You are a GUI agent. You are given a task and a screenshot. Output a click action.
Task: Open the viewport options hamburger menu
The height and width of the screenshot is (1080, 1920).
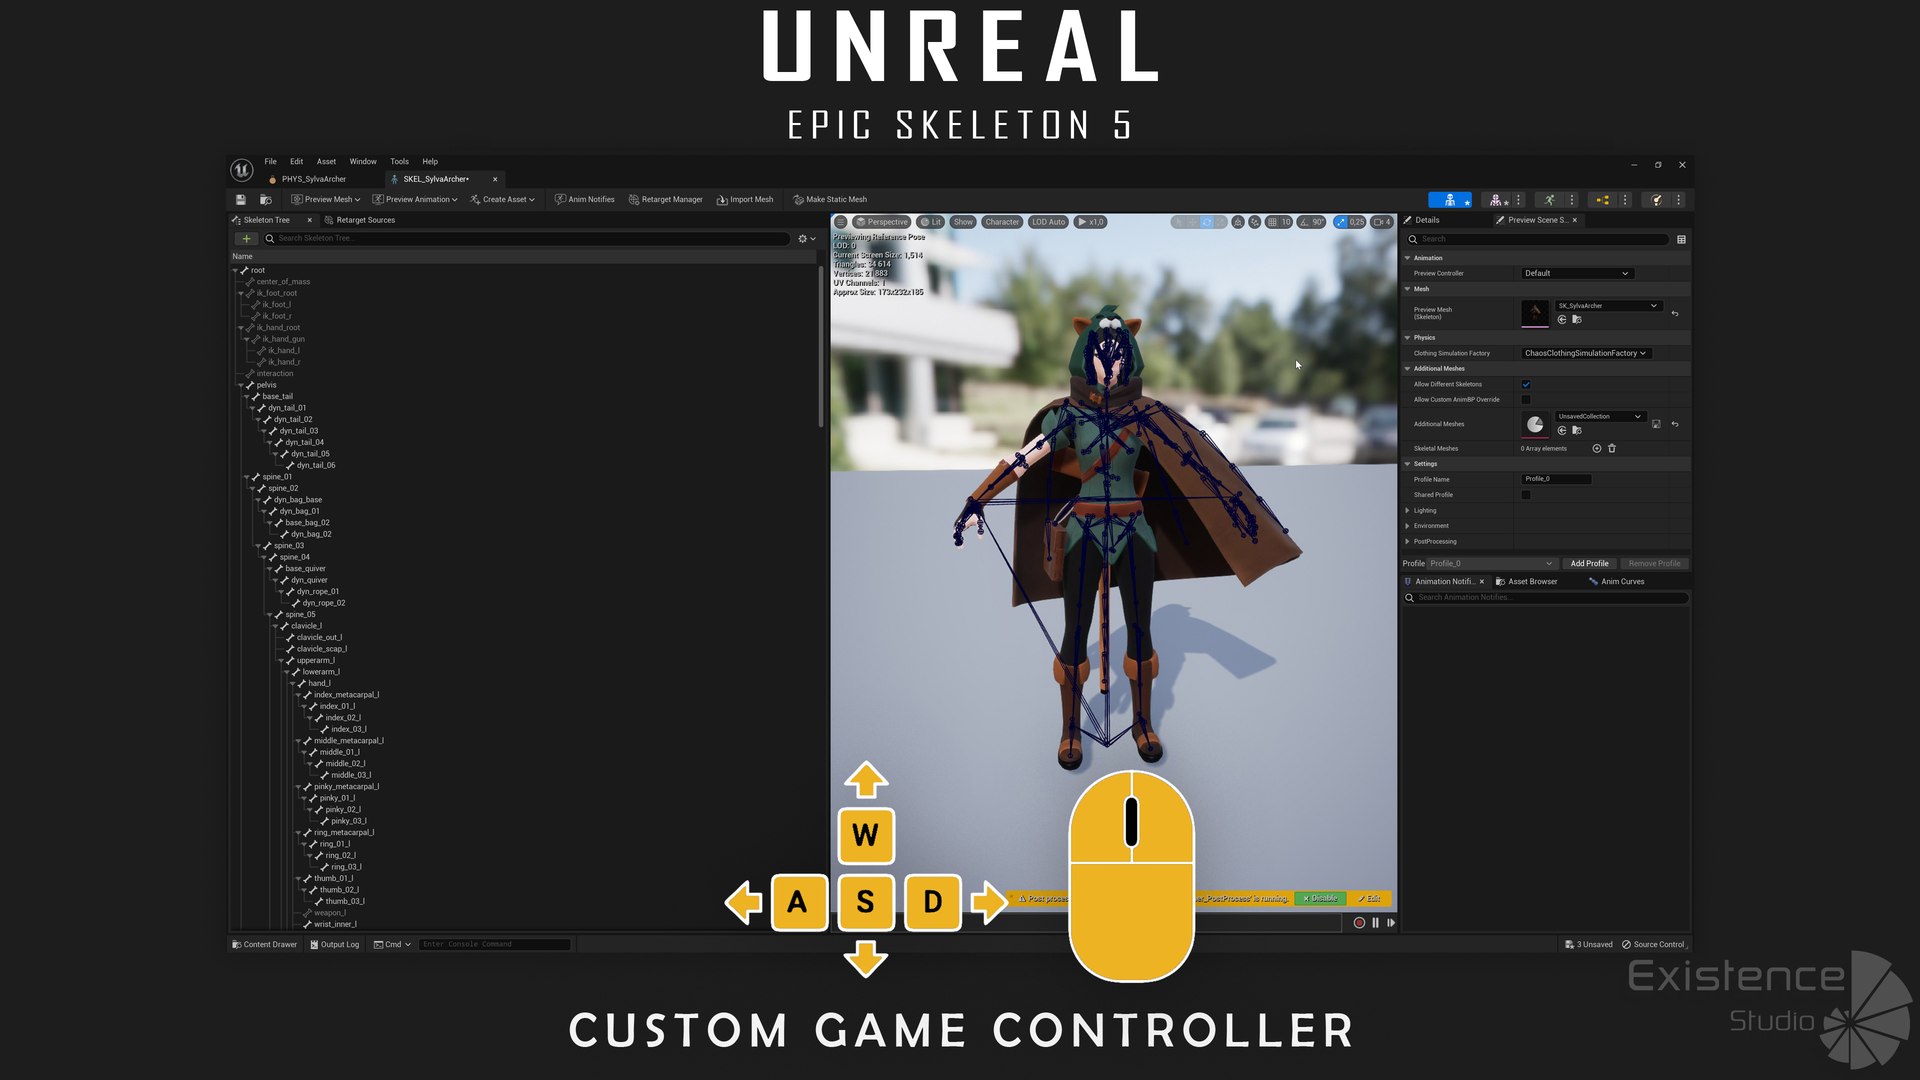coord(841,222)
